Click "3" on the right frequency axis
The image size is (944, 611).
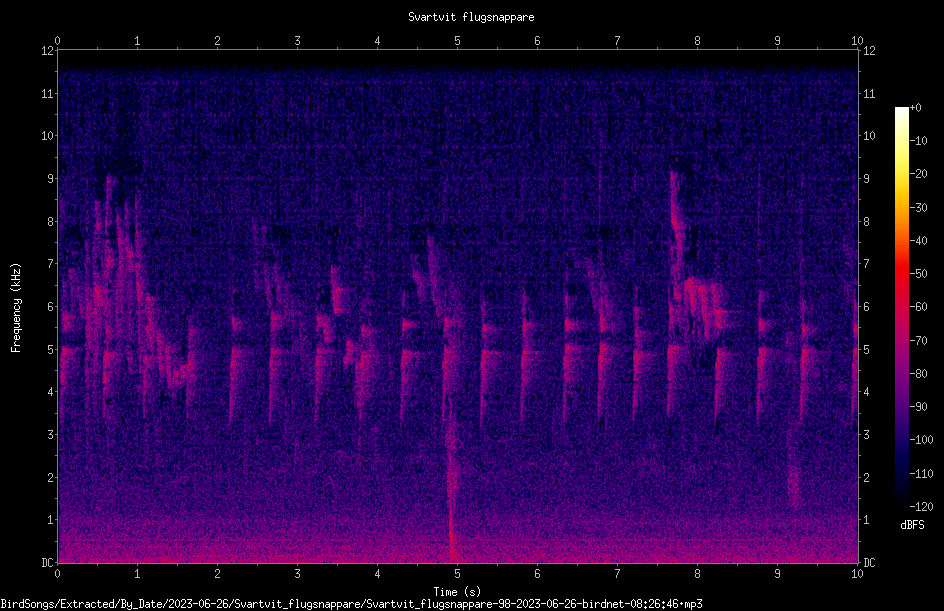[x=867, y=435]
